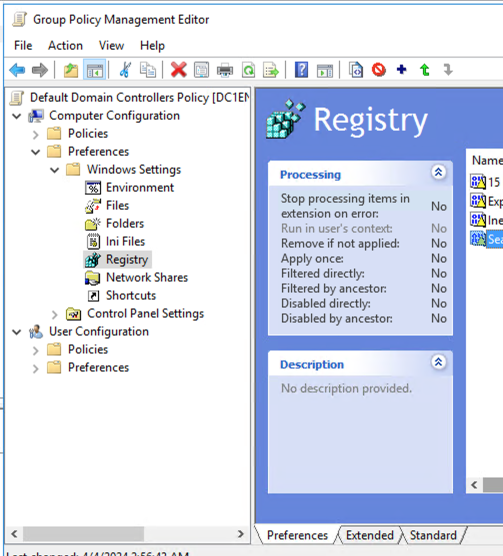Click the Back arrow in toolbar

point(17,70)
